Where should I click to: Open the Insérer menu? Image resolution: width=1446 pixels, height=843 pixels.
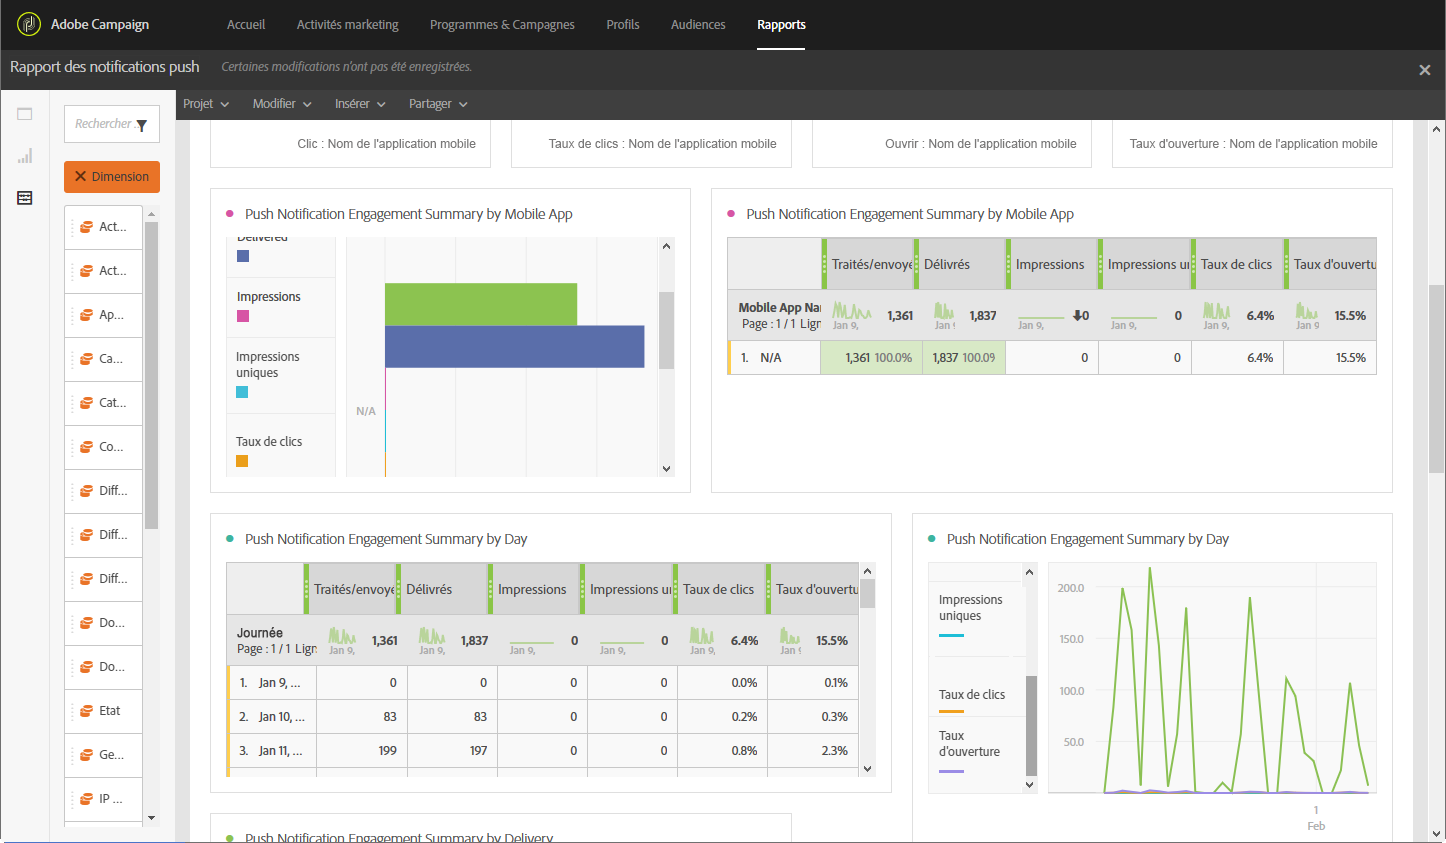(x=360, y=104)
